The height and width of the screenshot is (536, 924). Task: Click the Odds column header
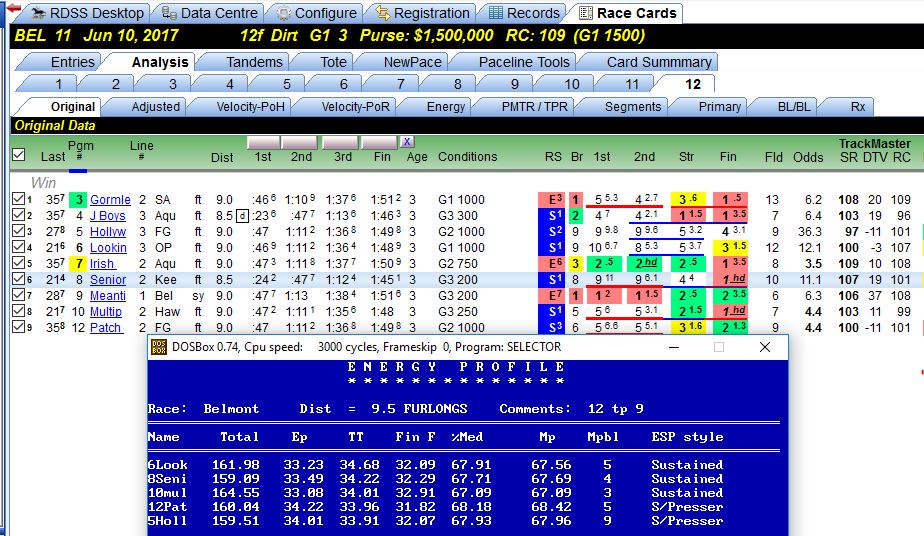(808, 157)
